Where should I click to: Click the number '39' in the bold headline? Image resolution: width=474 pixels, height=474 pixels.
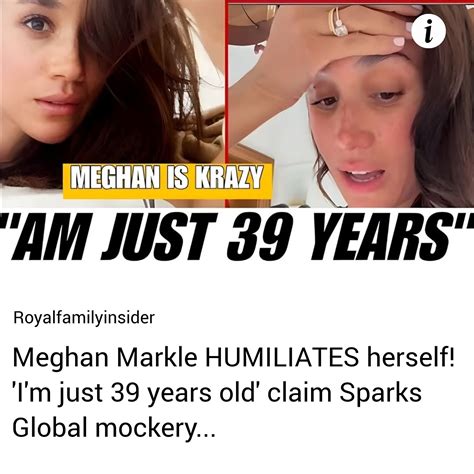pos(256,239)
